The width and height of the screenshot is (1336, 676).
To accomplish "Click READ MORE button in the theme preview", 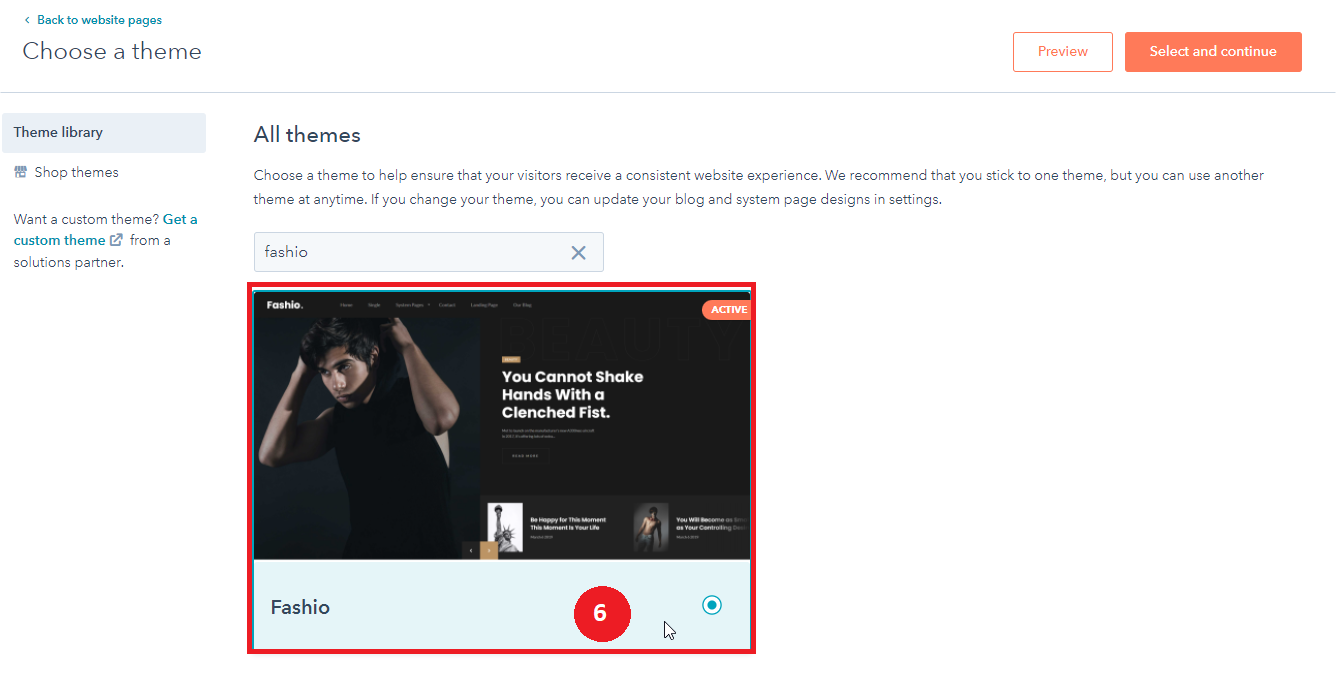I will tap(525, 455).
